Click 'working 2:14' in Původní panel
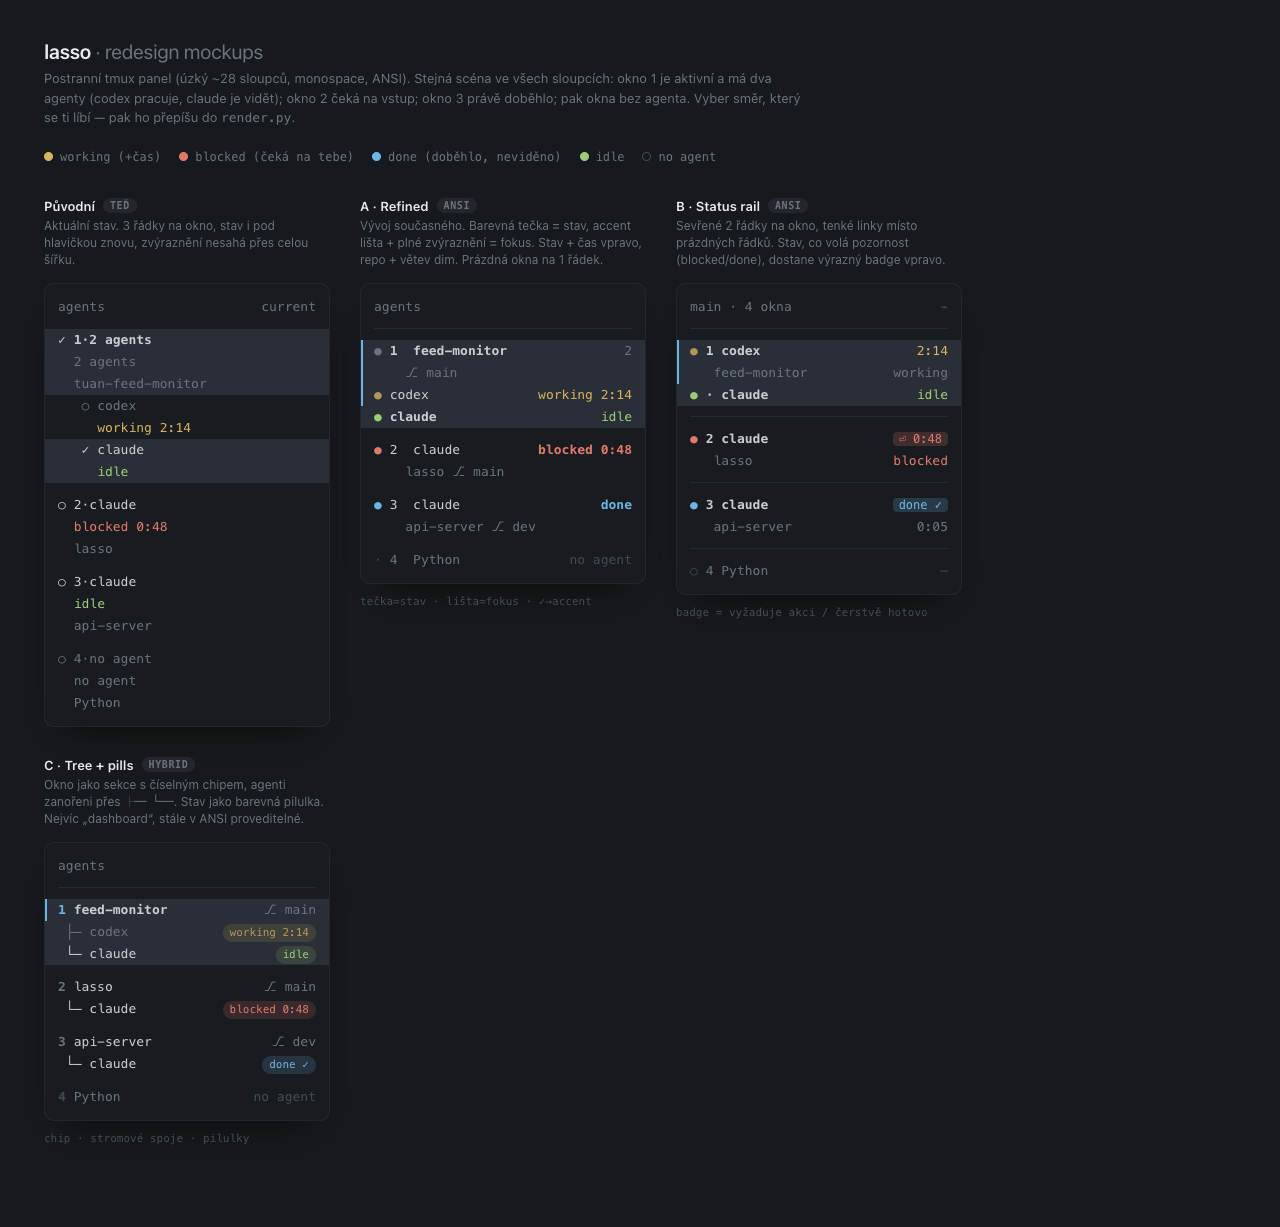Viewport: 1280px width, 1227px height. click(144, 428)
